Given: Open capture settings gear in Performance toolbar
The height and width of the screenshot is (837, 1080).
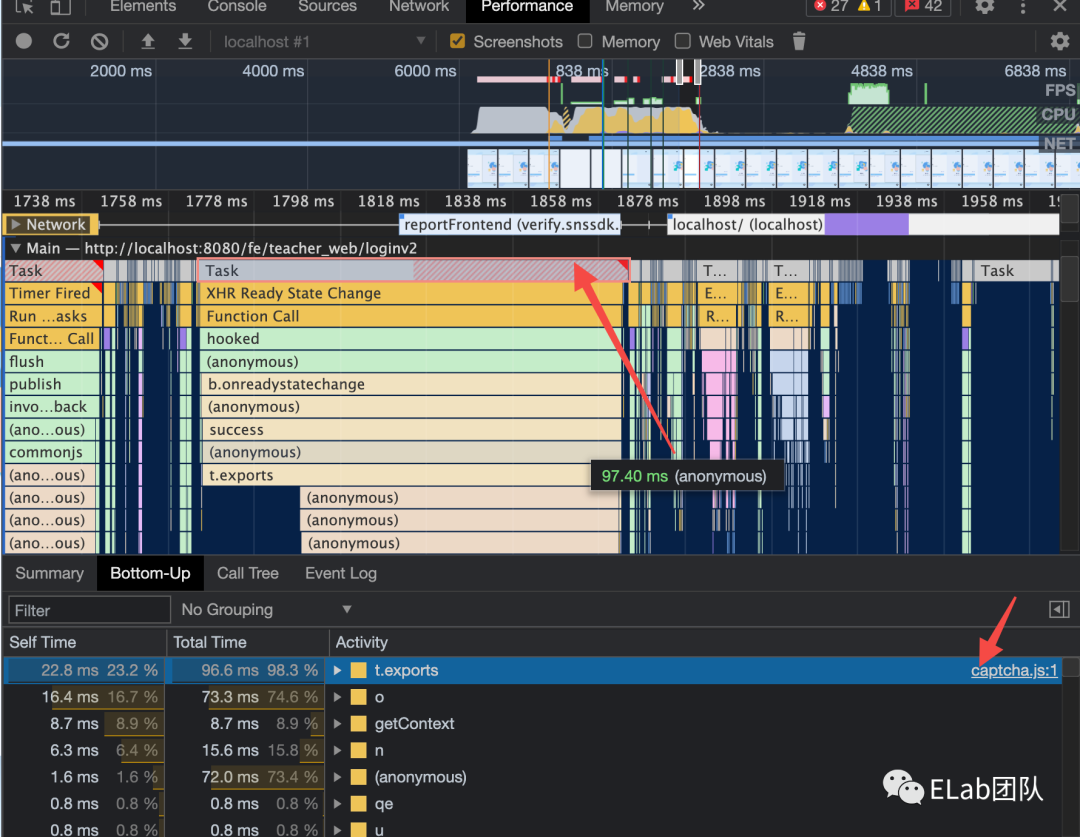Looking at the screenshot, I should [1059, 42].
